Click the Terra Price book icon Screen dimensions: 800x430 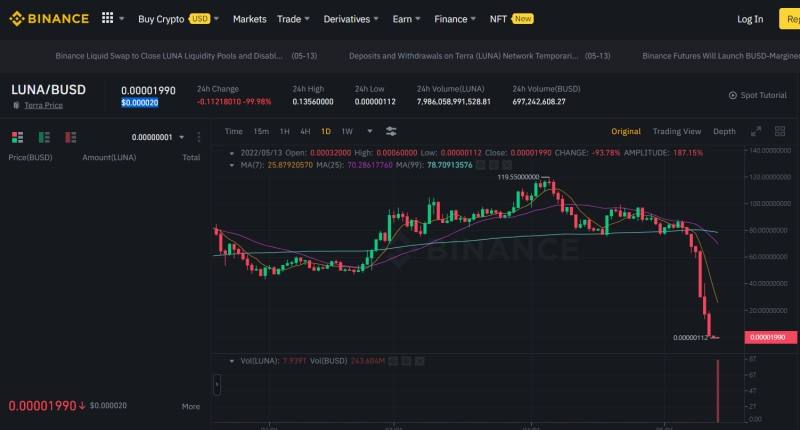16,105
